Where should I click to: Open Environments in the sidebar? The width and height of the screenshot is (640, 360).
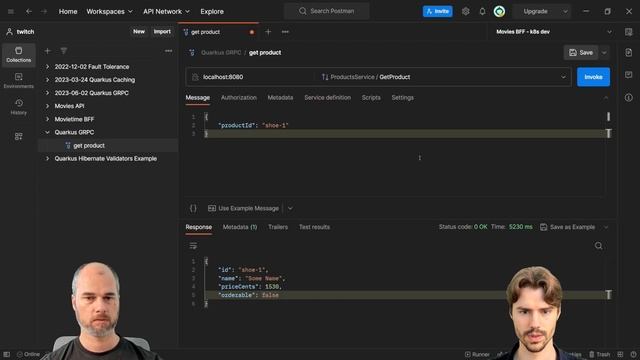18,81
